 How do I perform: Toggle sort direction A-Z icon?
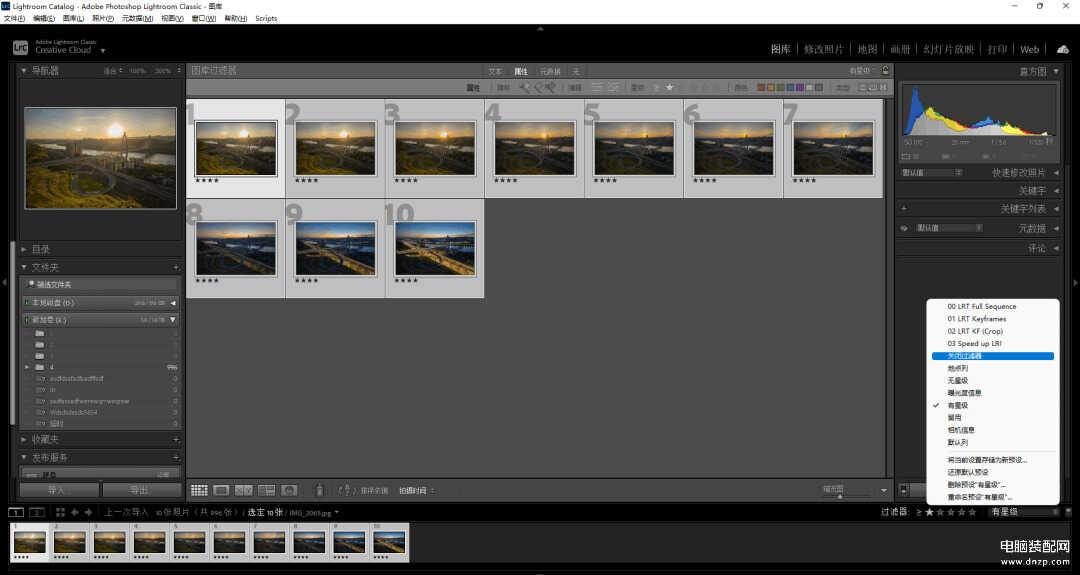(x=346, y=490)
